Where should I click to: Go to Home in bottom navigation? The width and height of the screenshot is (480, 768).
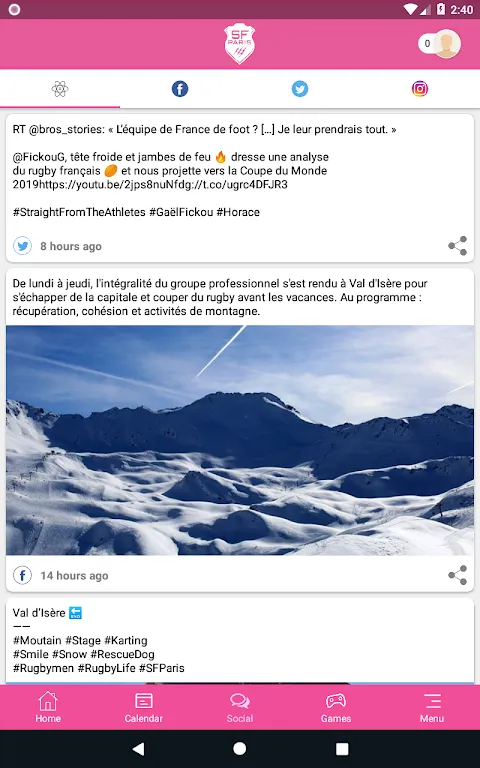tap(48, 707)
